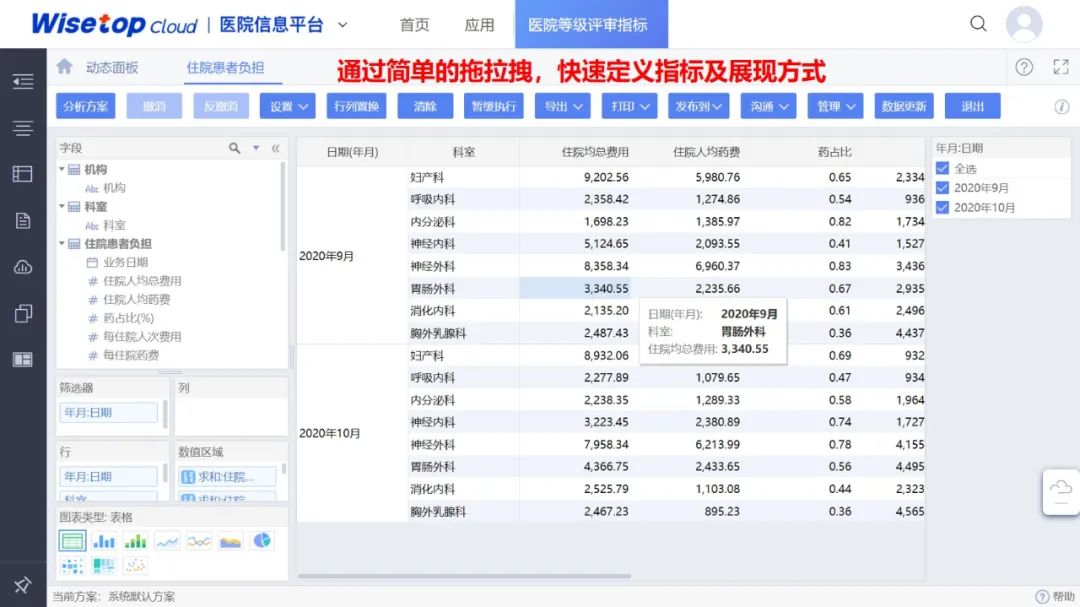The height and width of the screenshot is (607, 1080).
Task: Select the line chart type icon
Action: (x=167, y=542)
